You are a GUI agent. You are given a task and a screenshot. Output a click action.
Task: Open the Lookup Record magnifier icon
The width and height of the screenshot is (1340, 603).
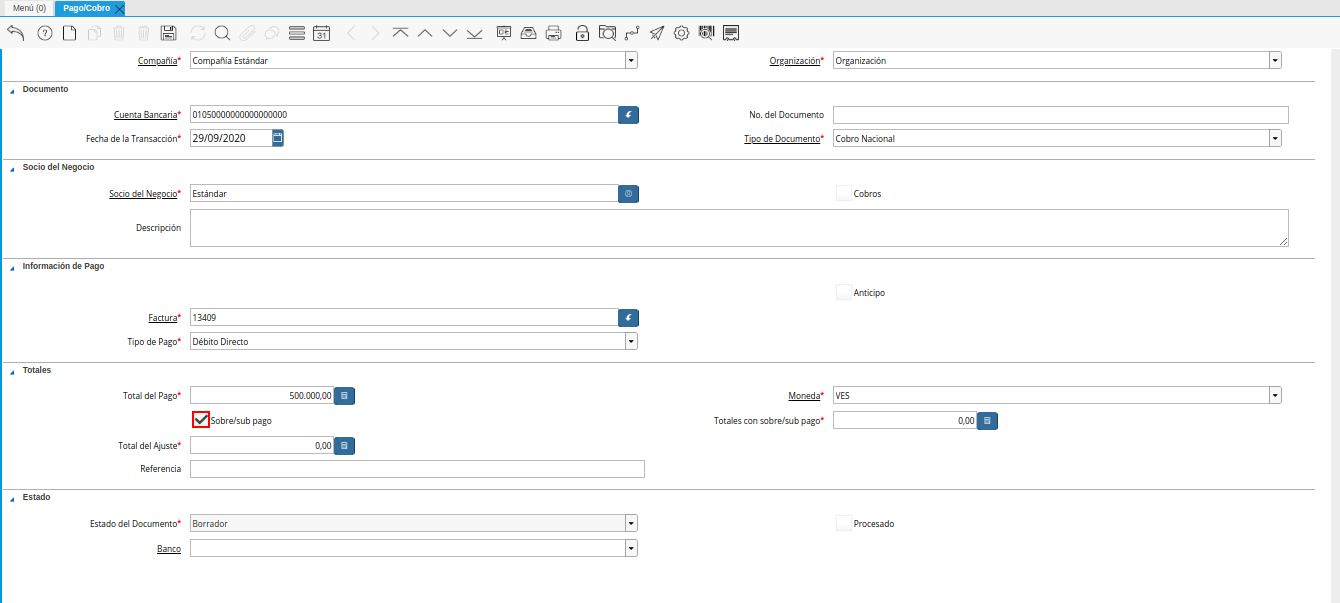221,32
